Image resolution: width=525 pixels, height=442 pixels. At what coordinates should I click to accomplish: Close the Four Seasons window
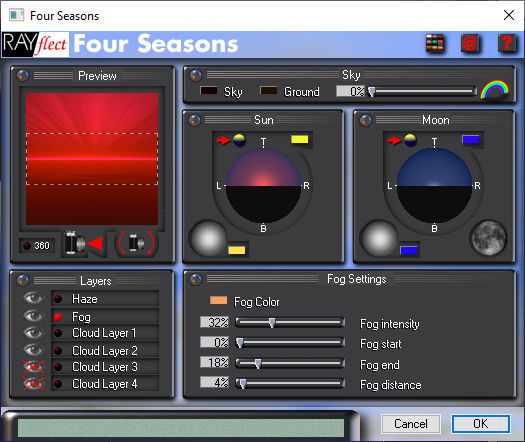[x=509, y=15]
